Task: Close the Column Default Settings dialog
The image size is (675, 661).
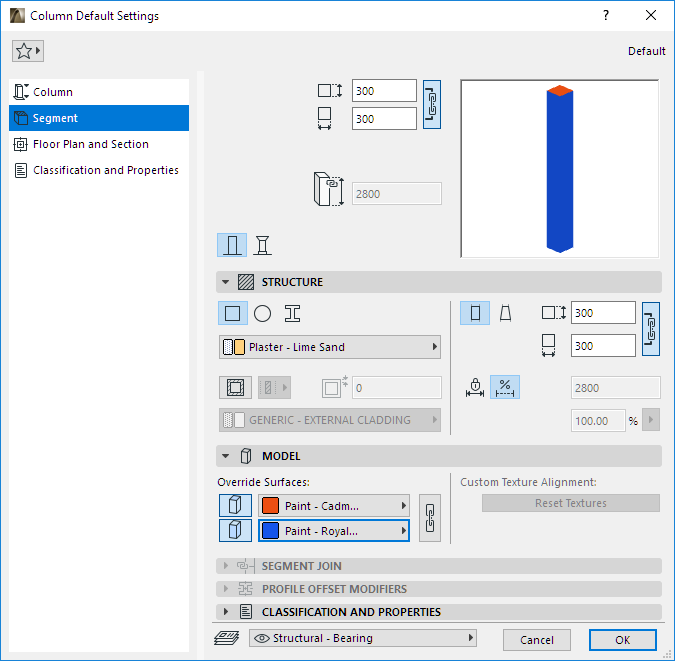Action: click(651, 16)
